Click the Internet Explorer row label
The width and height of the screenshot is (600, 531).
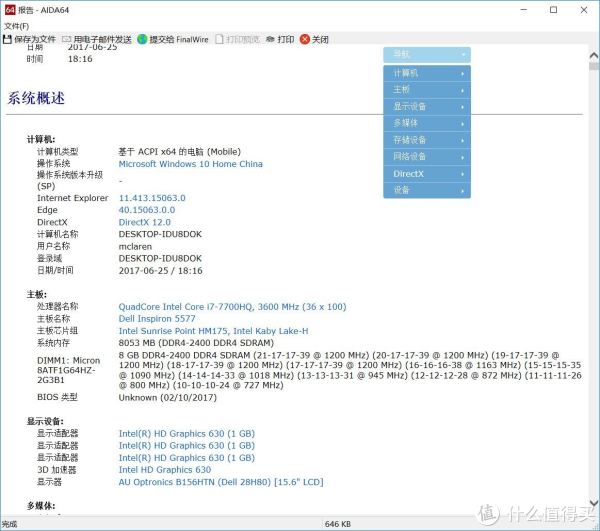click(x=72, y=198)
